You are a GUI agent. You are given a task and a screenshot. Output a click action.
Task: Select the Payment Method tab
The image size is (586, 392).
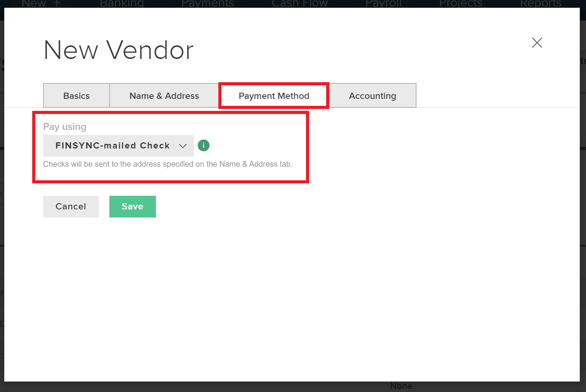(274, 96)
